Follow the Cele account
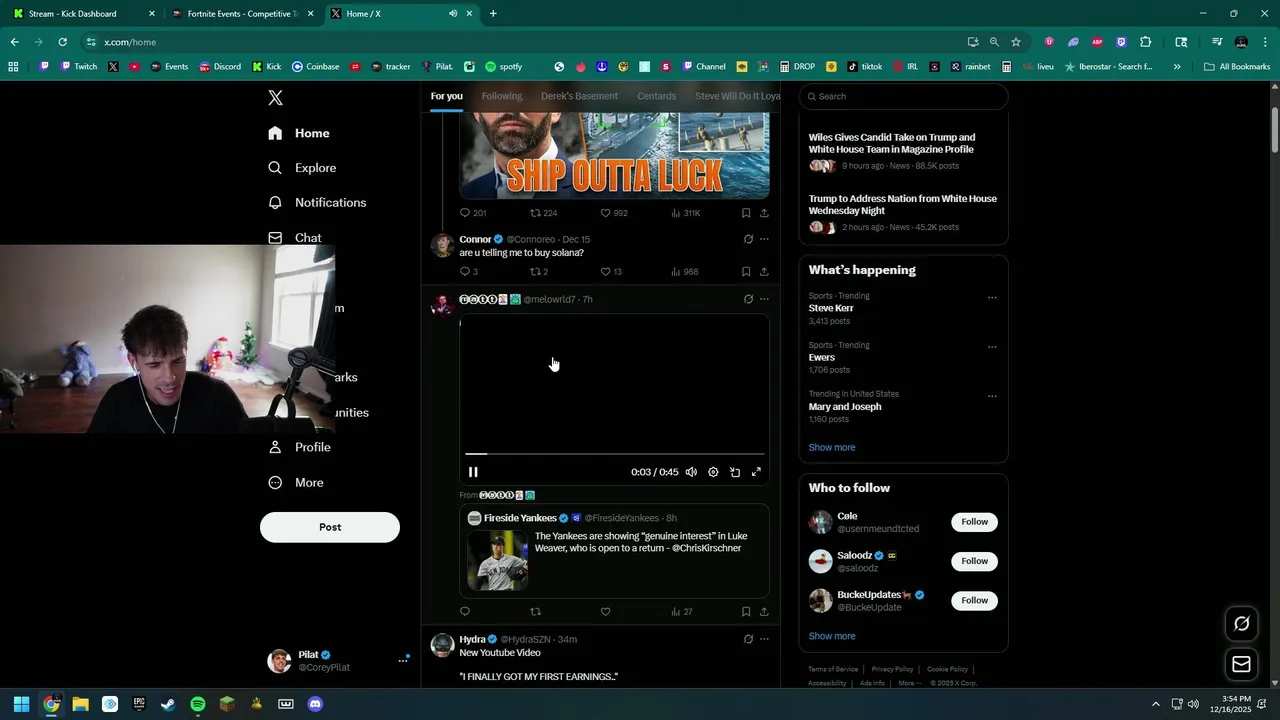The height and width of the screenshot is (720, 1280). pyautogui.click(x=975, y=522)
